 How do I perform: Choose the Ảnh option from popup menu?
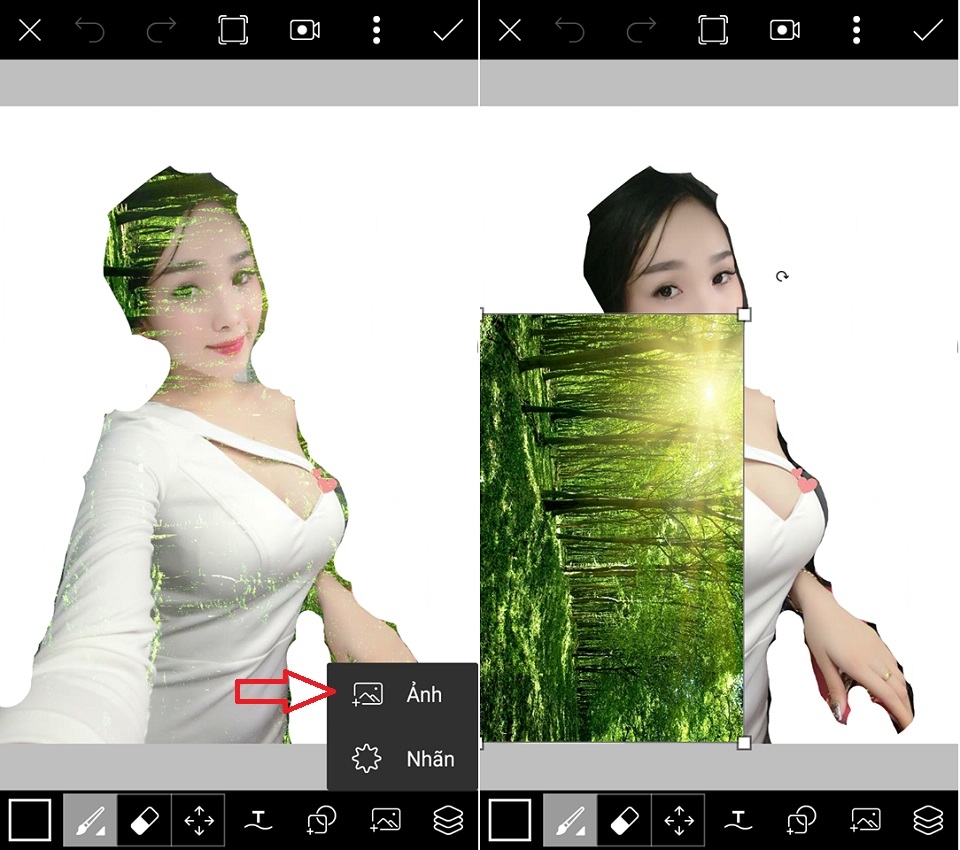402,694
